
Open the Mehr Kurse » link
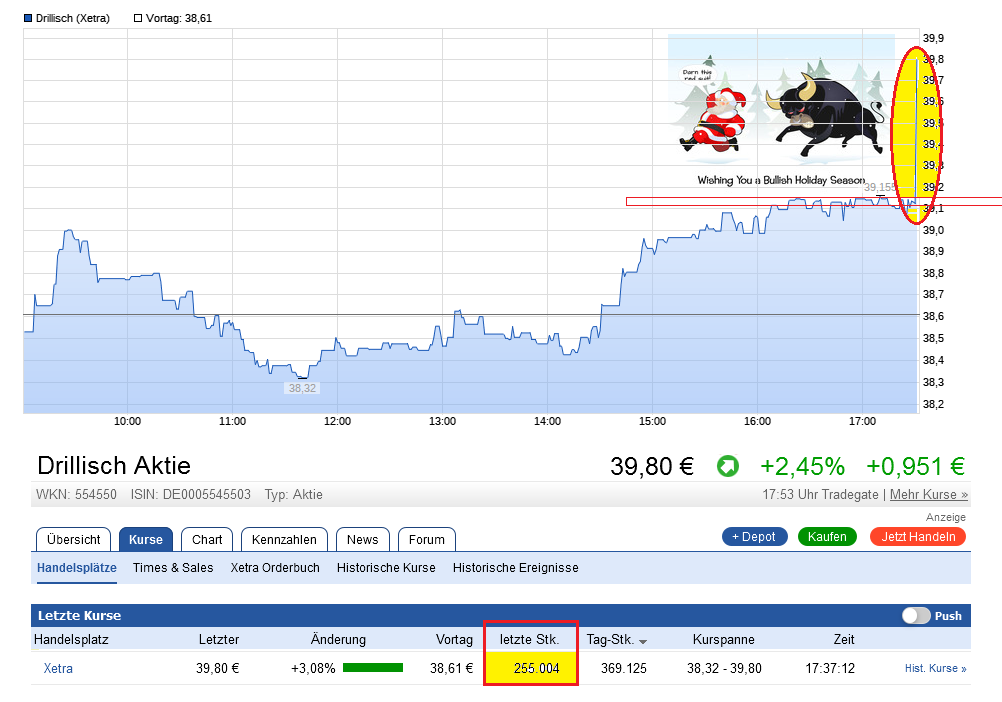pyautogui.click(x=929, y=494)
